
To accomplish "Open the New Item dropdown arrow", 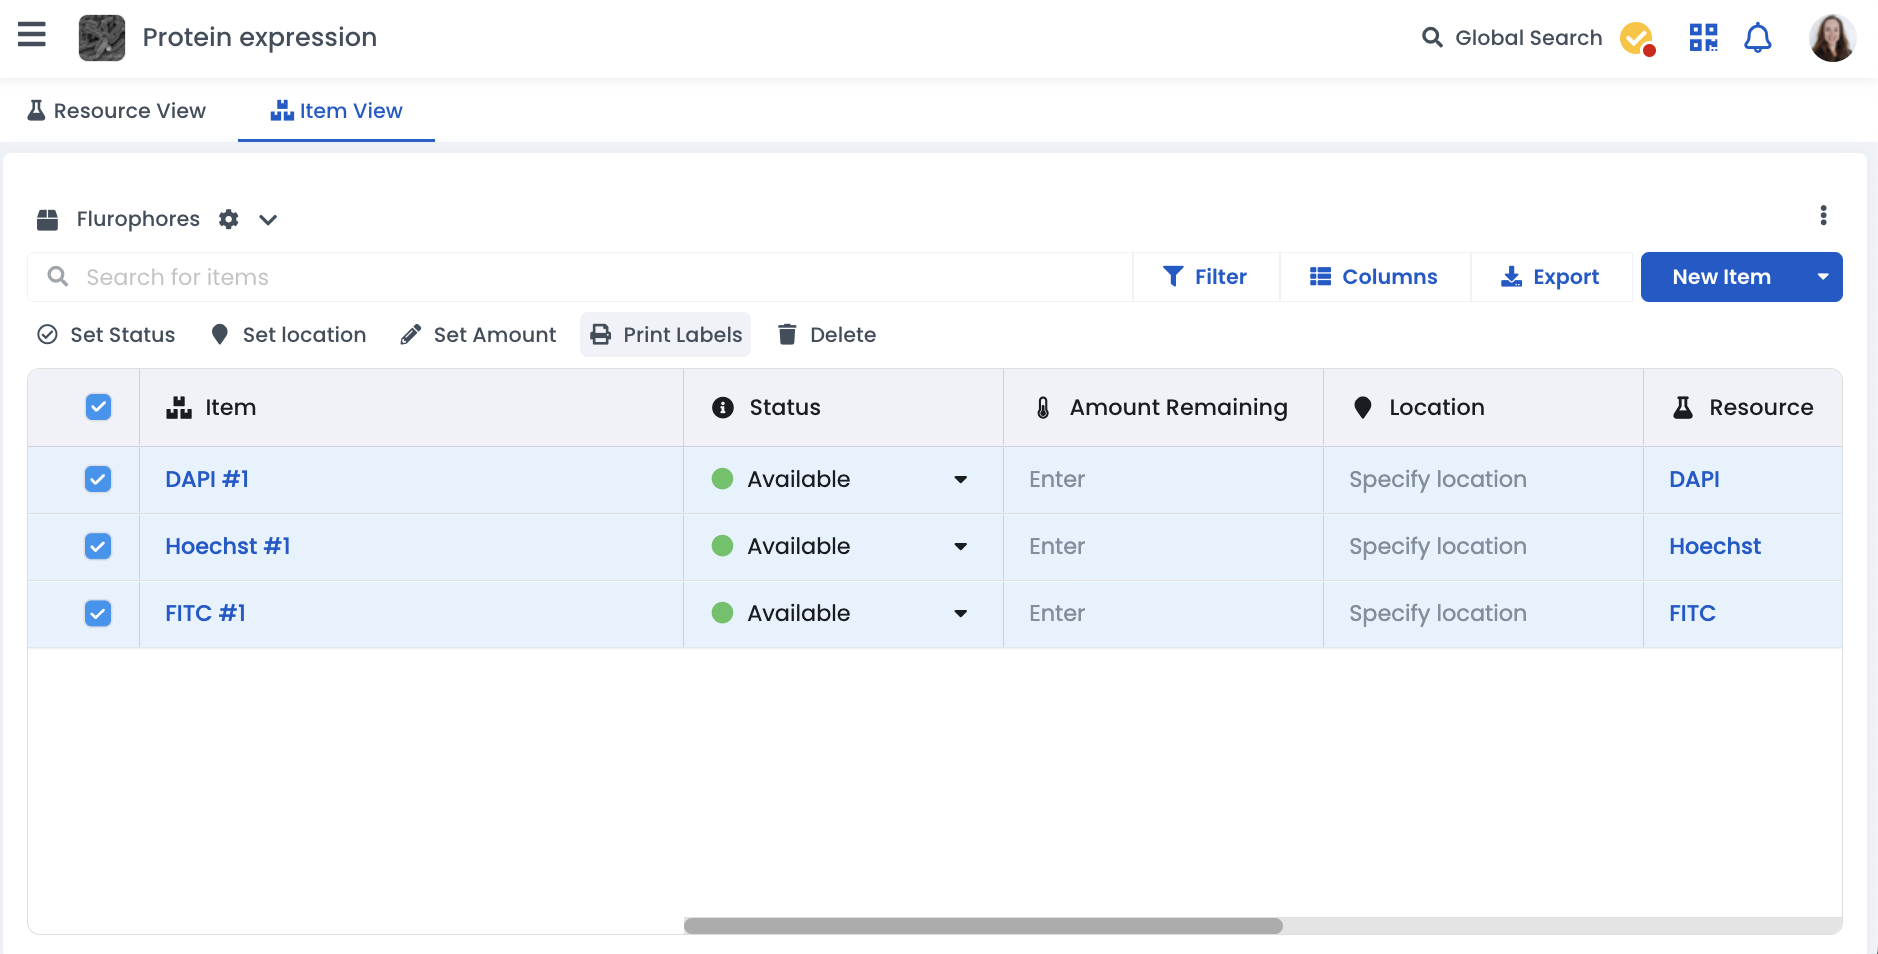I will 1822,277.
